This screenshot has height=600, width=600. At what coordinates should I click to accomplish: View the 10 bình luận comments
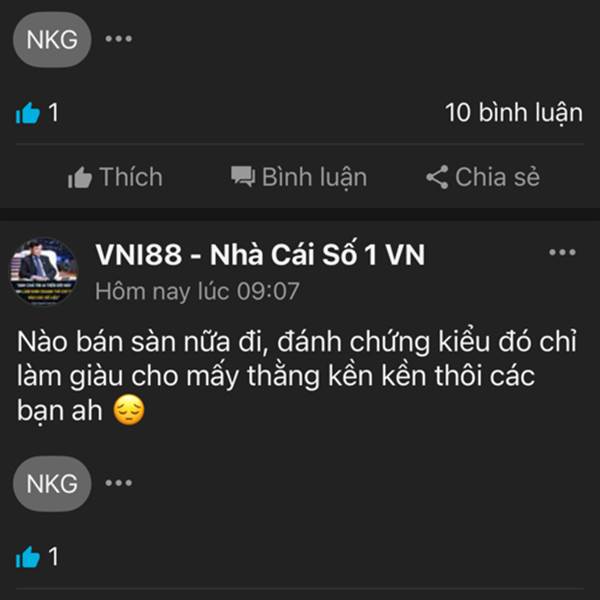(514, 113)
